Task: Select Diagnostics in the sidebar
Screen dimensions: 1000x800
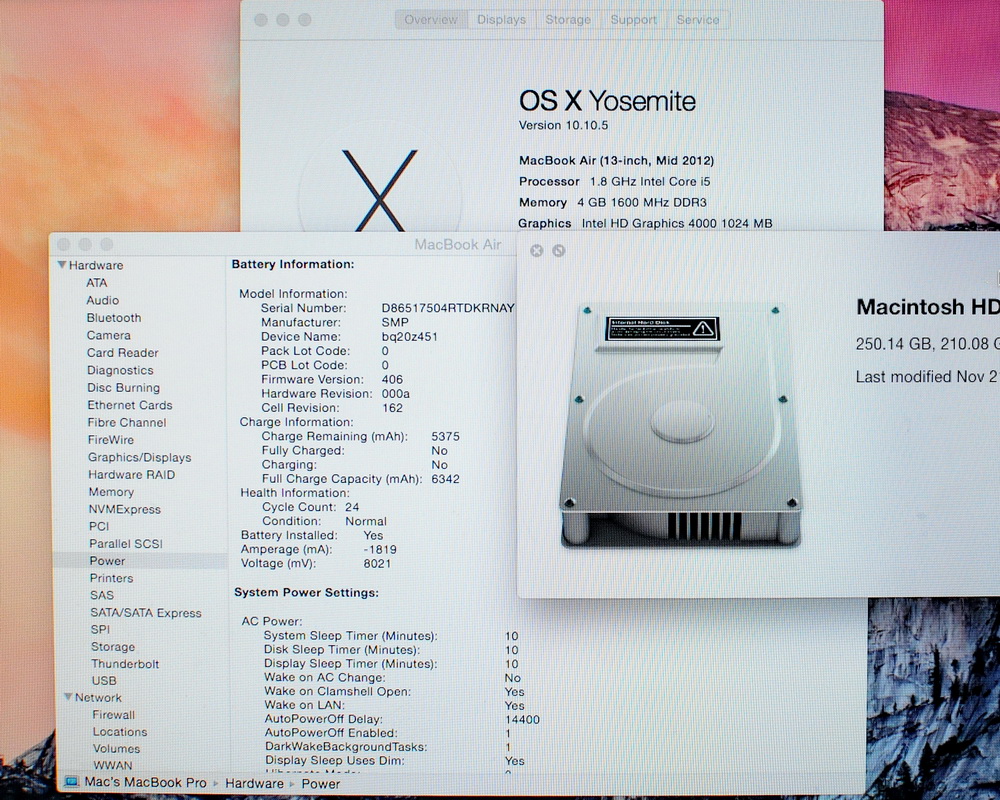Action: (121, 370)
